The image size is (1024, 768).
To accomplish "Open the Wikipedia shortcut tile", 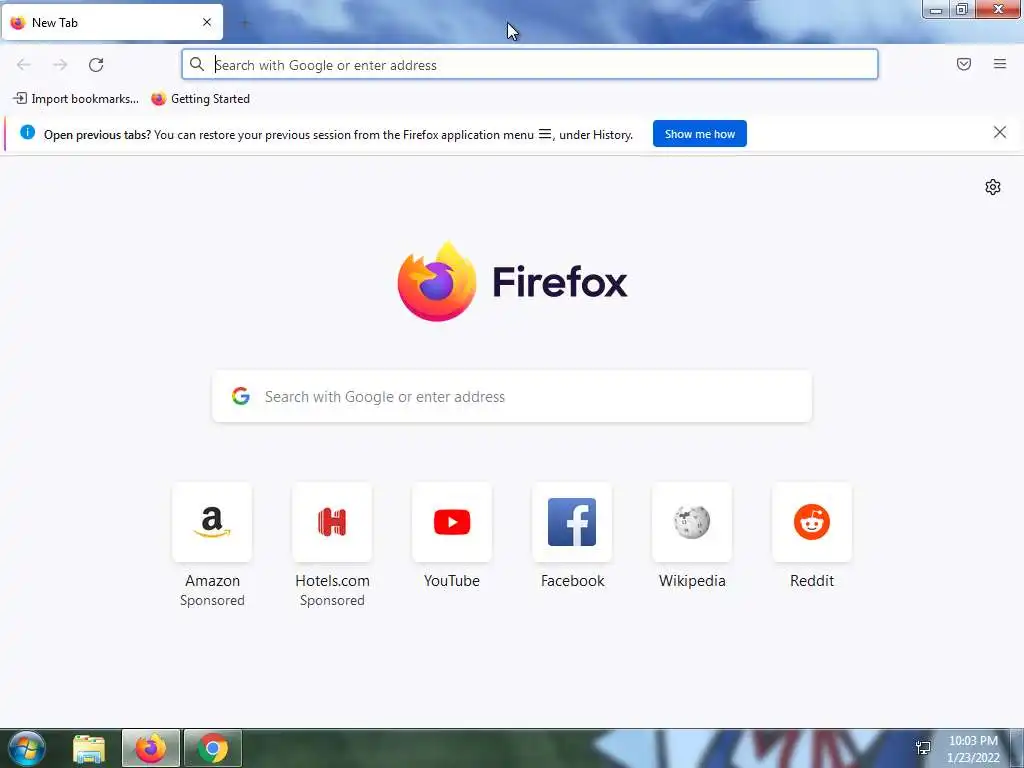I will 692,522.
